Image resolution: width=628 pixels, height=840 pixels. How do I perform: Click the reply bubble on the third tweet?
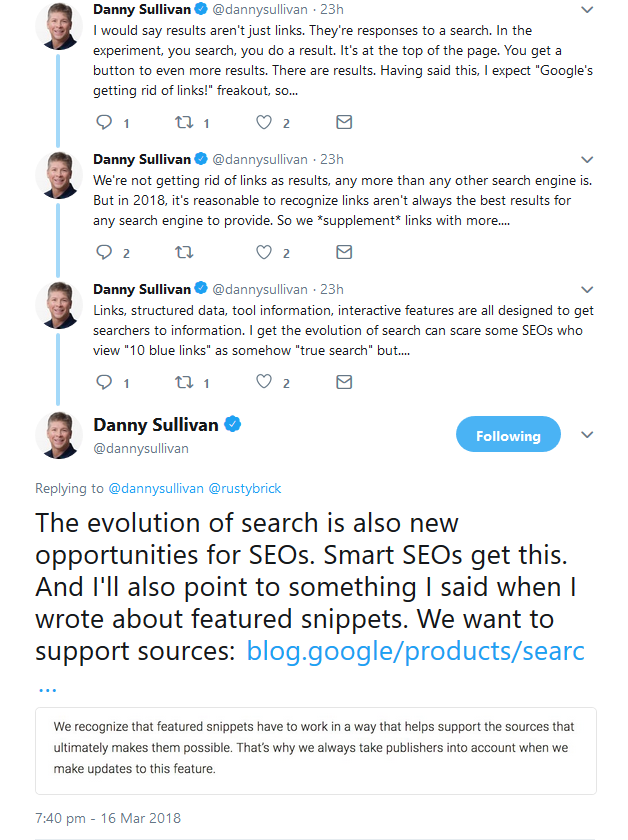click(103, 382)
